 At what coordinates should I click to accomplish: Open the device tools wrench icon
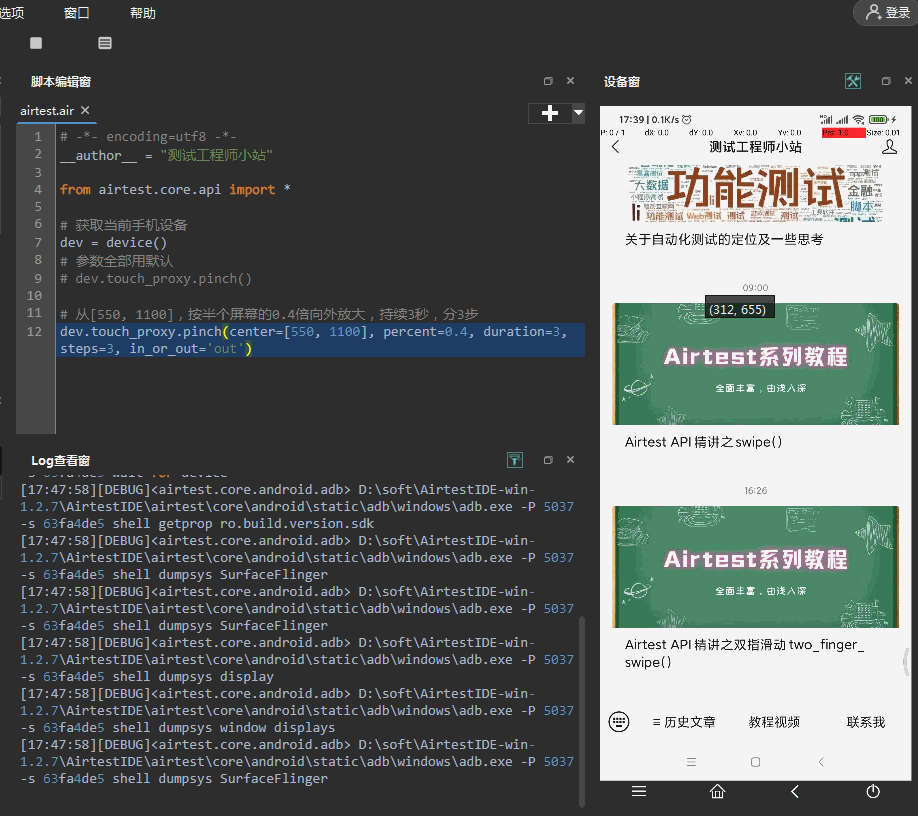coord(852,81)
